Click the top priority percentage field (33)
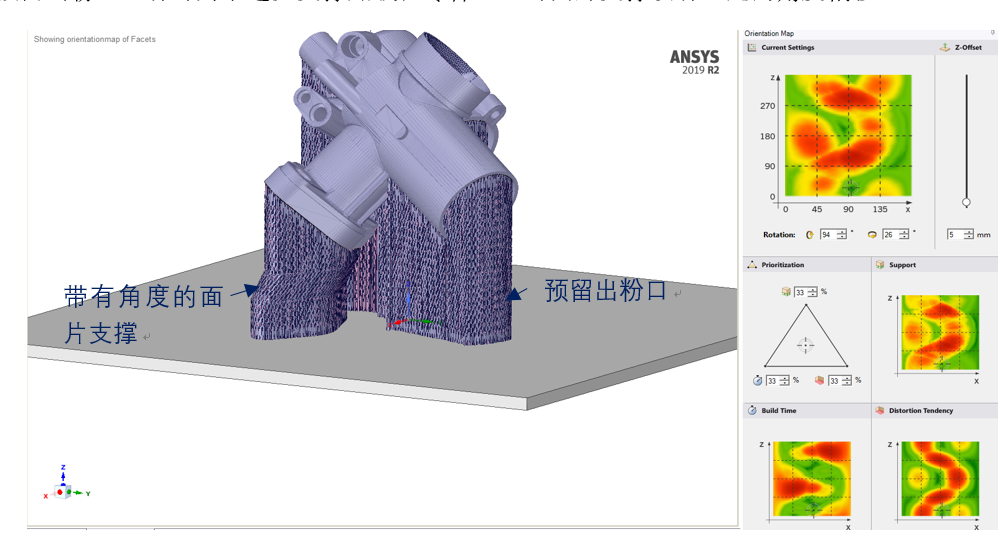 pyautogui.click(x=799, y=292)
